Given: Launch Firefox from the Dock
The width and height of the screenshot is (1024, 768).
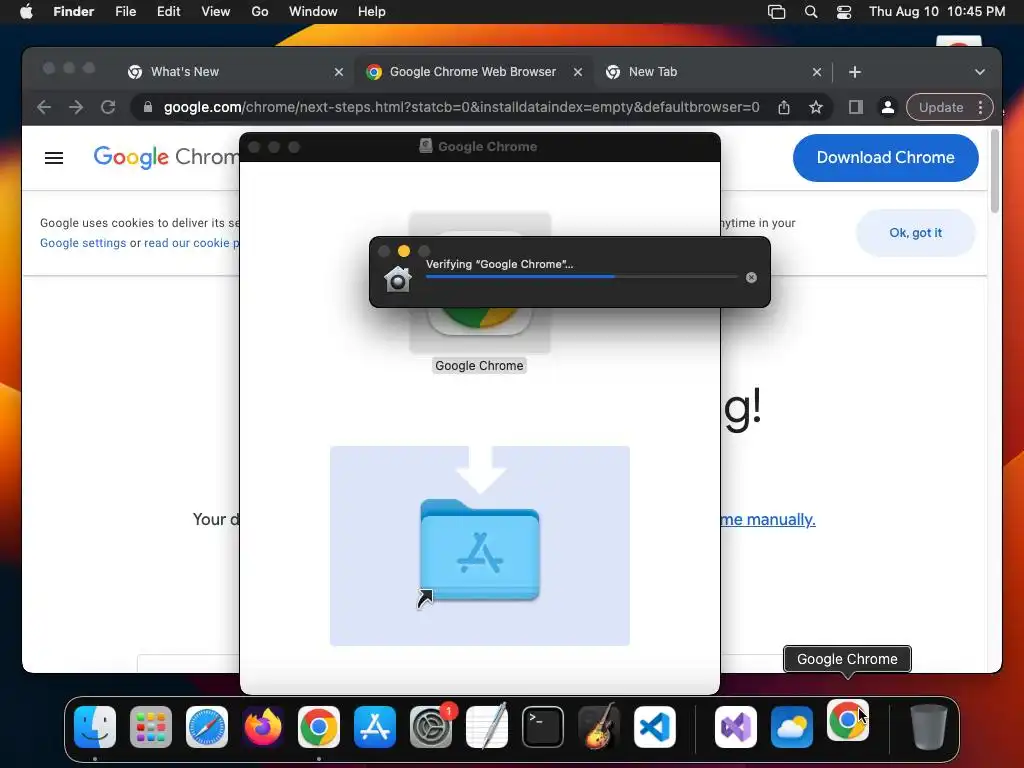Looking at the screenshot, I should [x=263, y=727].
